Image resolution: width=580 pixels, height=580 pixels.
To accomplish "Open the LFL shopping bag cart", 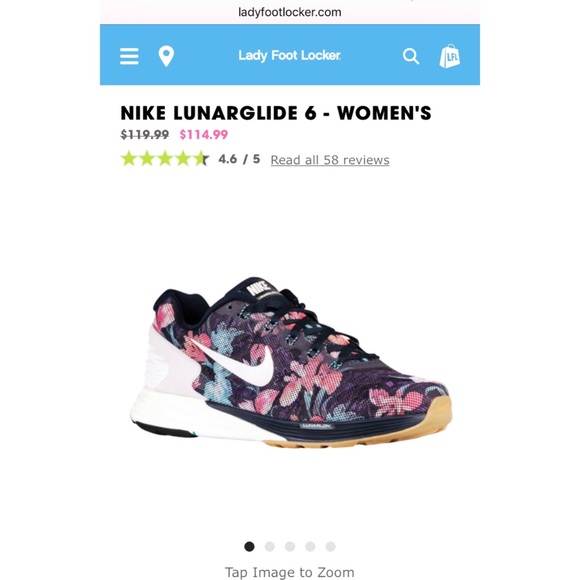I will pos(449,56).
